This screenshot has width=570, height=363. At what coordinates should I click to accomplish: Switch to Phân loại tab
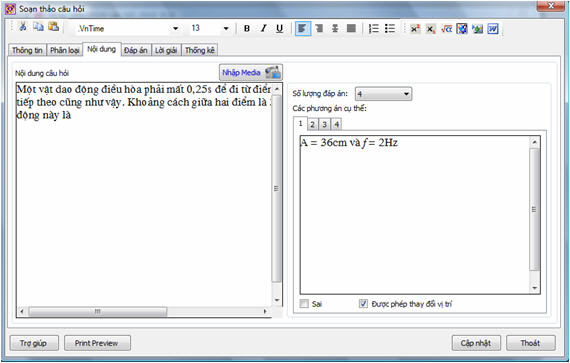coord(65,50)
